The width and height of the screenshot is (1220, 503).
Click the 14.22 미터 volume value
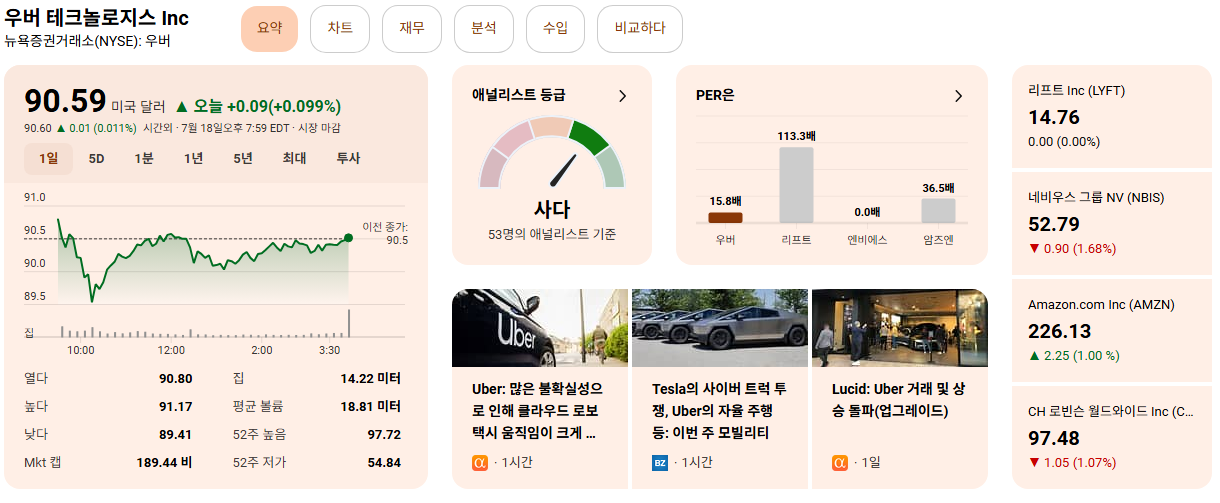pos(370,378)
